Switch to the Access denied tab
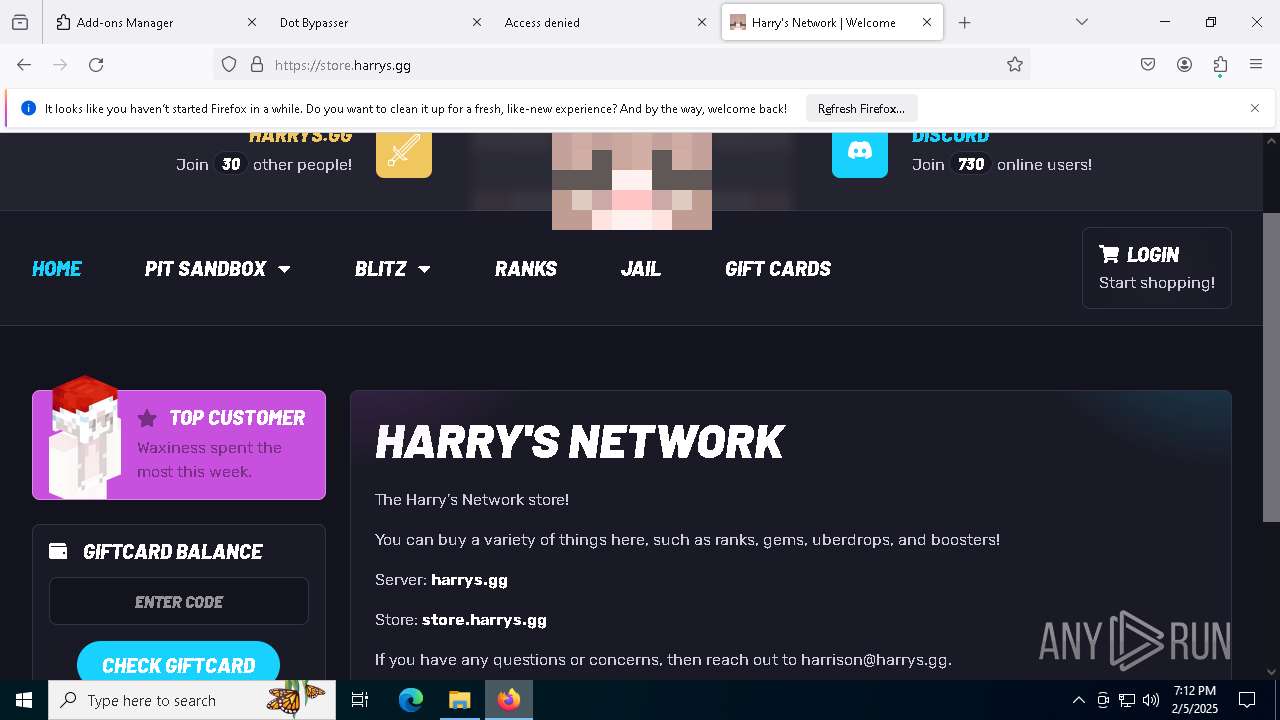This screenshot has height=720, width=1280. [x=606, y=22]
